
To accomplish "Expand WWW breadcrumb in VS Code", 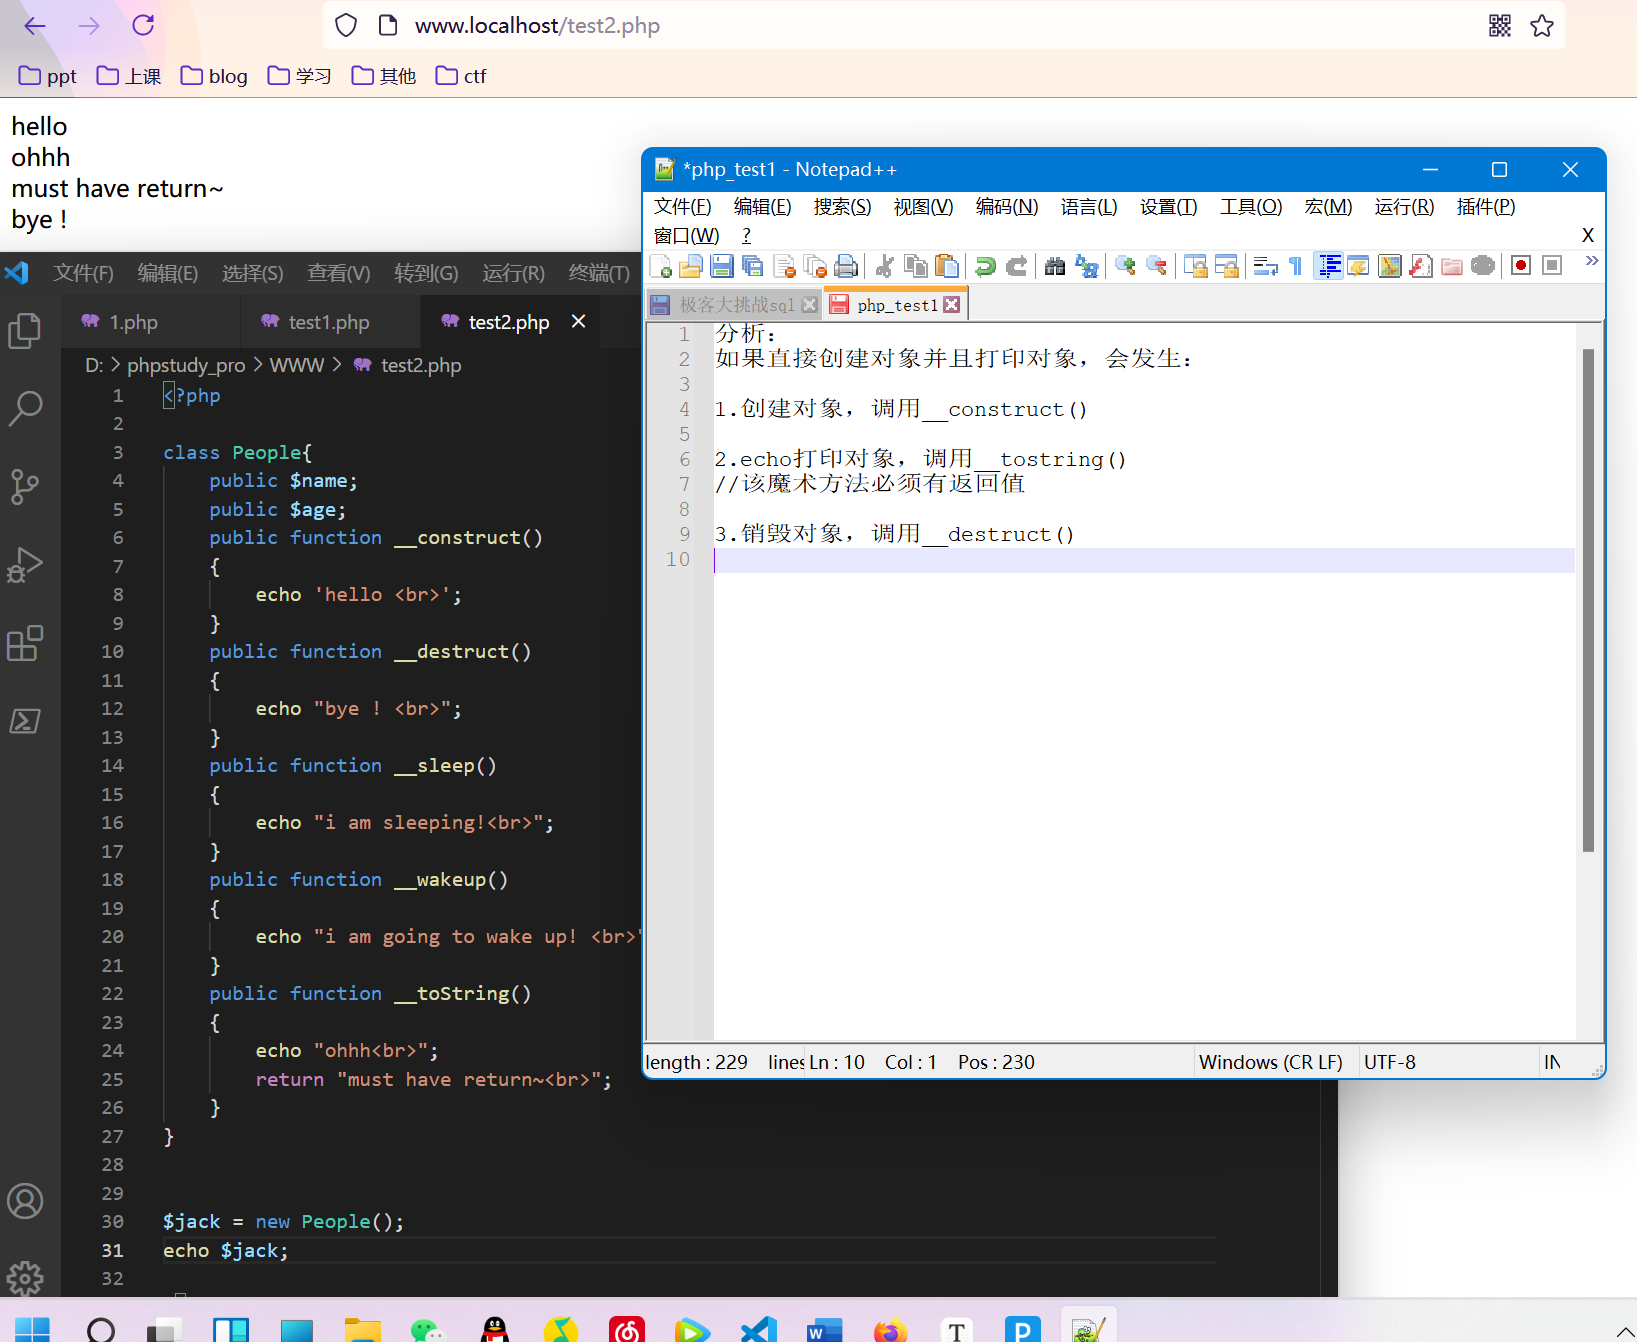I will pyautogui.click(x=297, y=365).
